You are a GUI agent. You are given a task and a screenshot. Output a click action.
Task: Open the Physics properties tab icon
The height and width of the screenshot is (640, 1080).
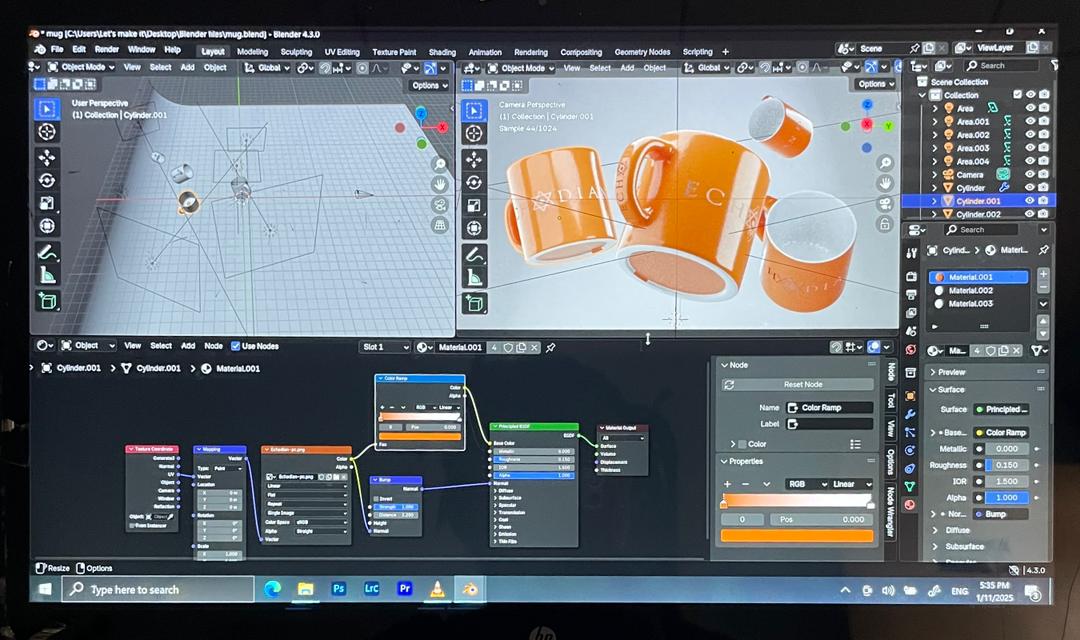point(911,451)
